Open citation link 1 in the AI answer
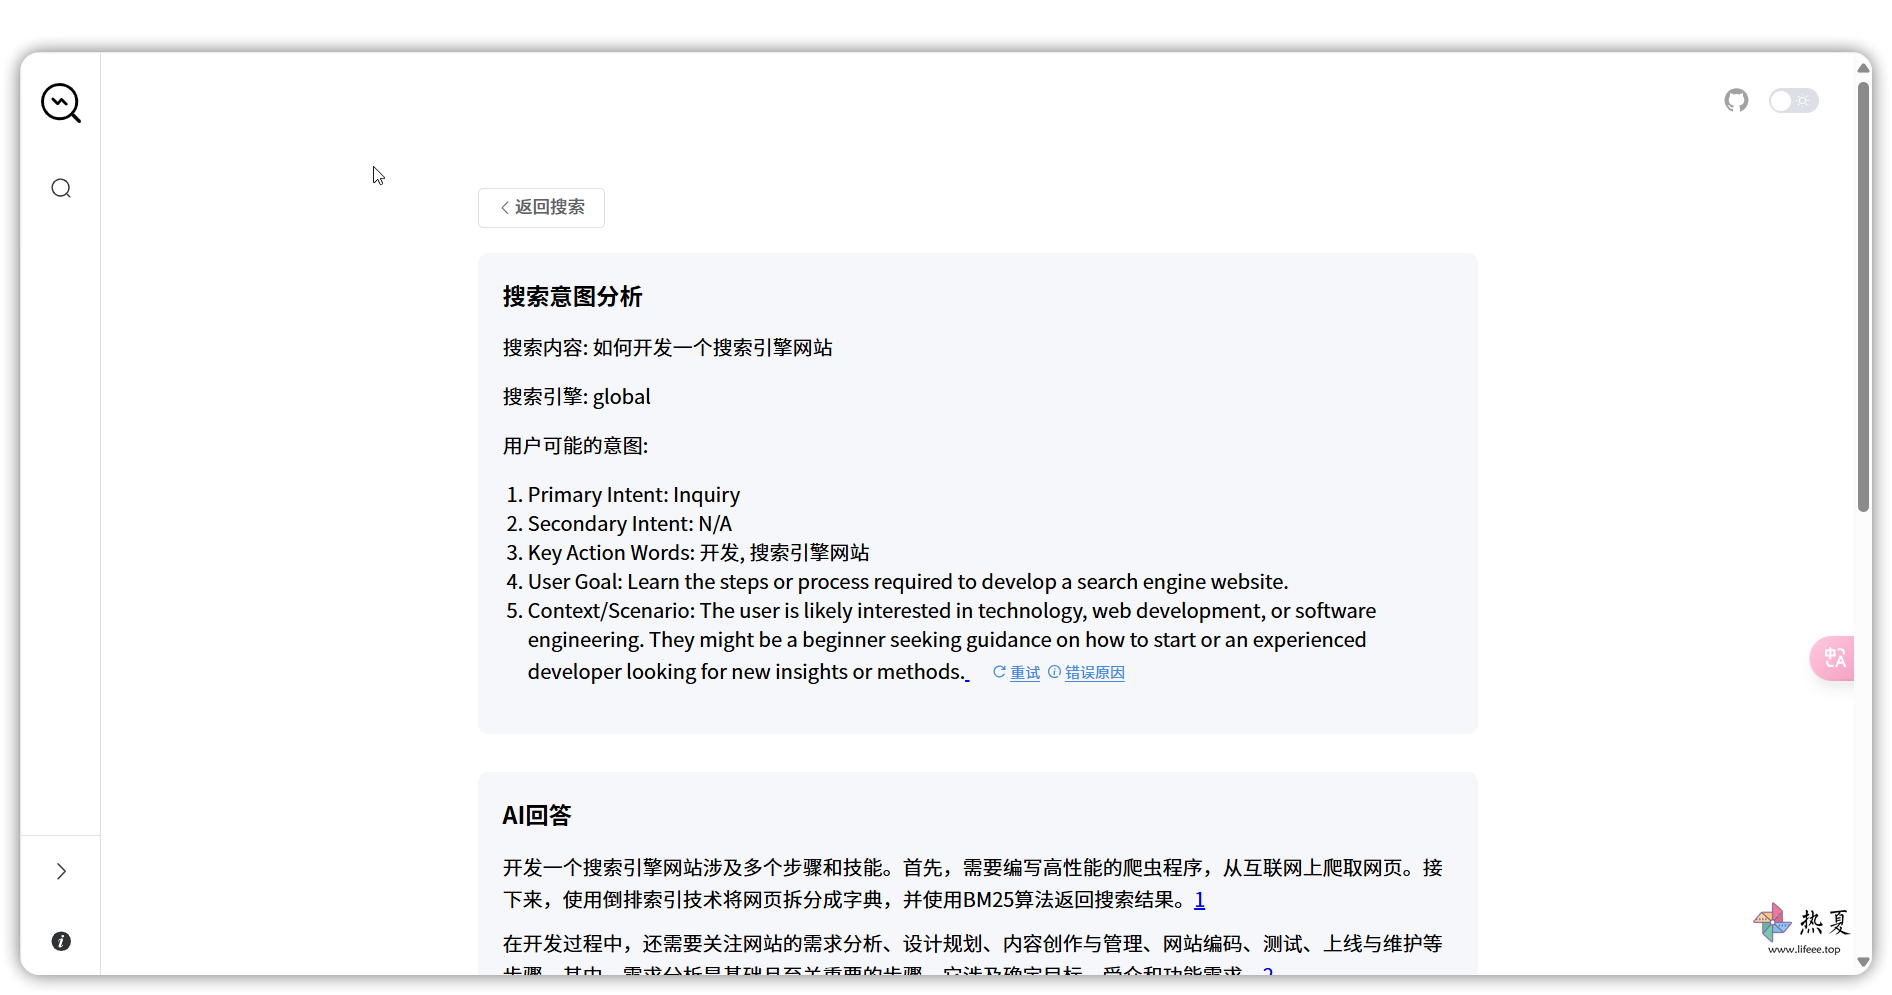The image size is (1892, 995). [1199, 900]
